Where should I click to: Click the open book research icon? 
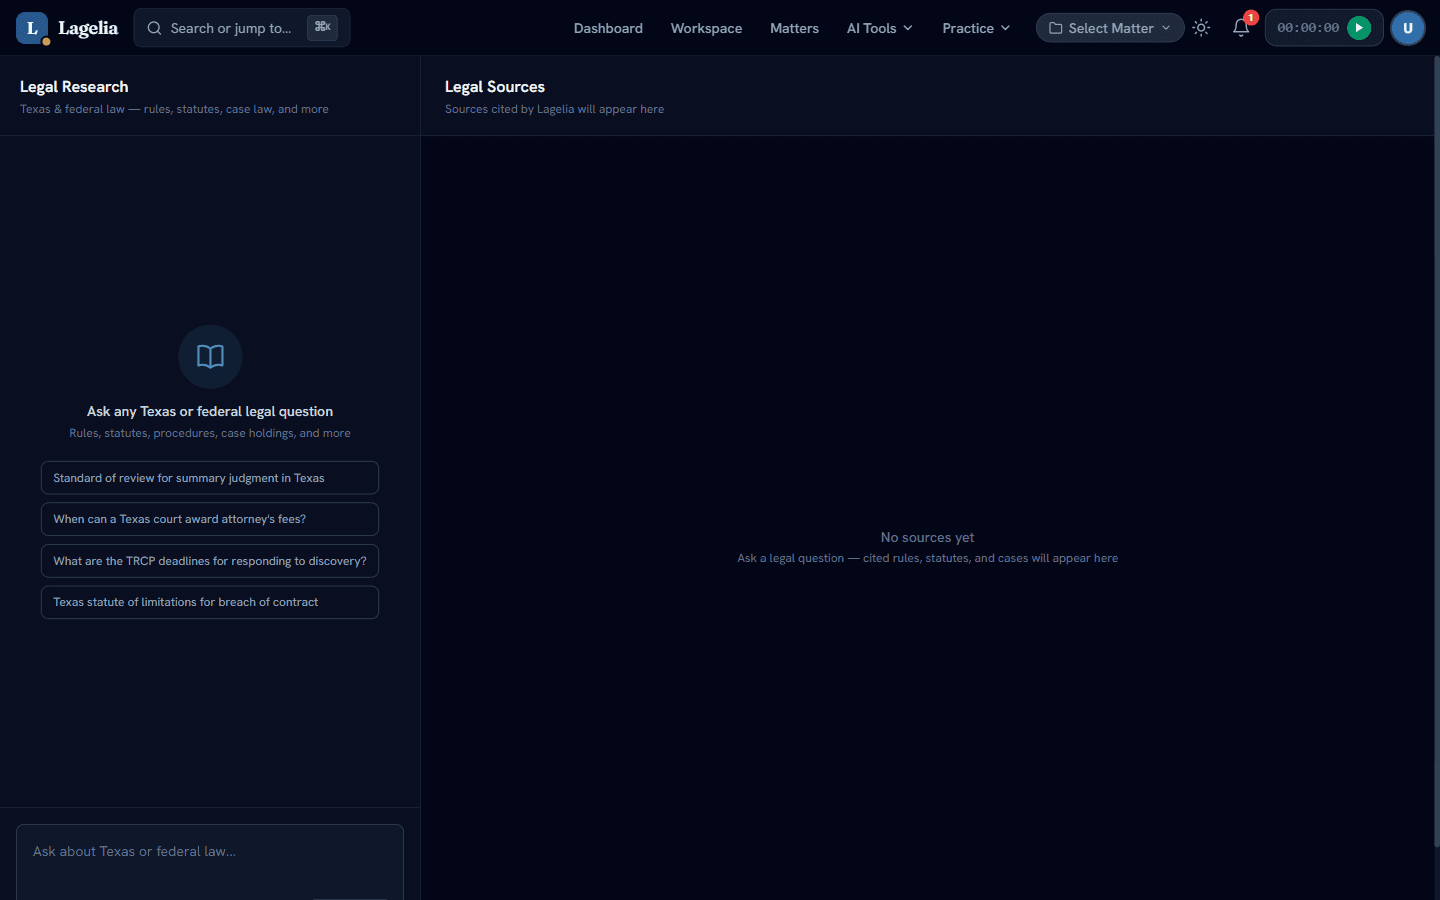[x=210, y=356]
